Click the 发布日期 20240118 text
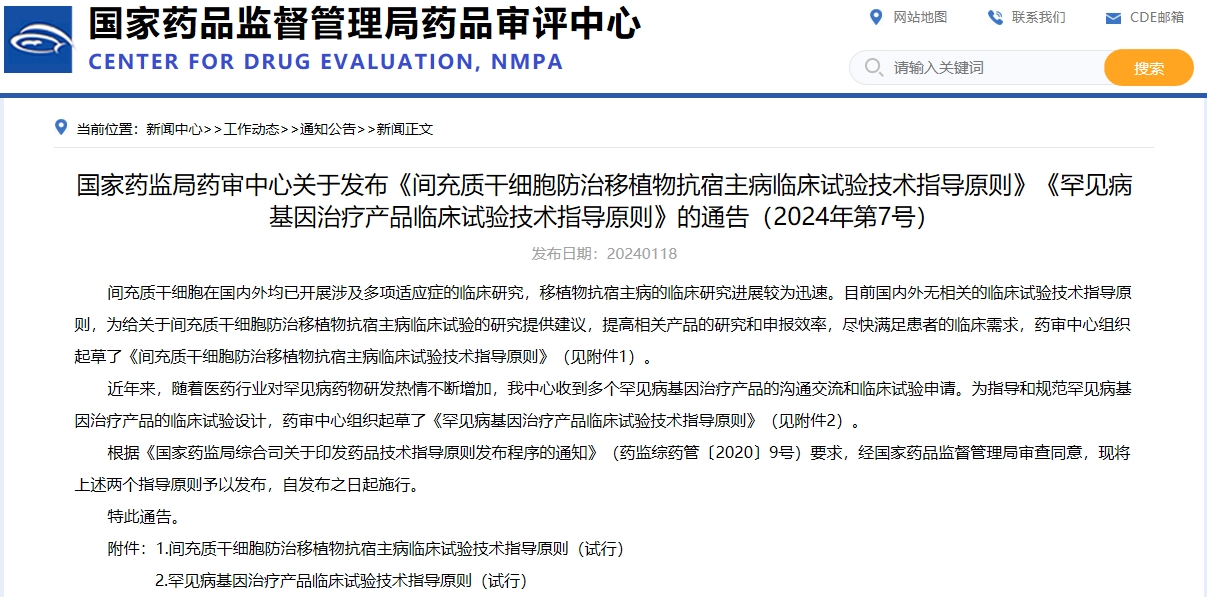The height and width of the screenshot is (597, 1207). pyautogui.click(x=604, y=254)
